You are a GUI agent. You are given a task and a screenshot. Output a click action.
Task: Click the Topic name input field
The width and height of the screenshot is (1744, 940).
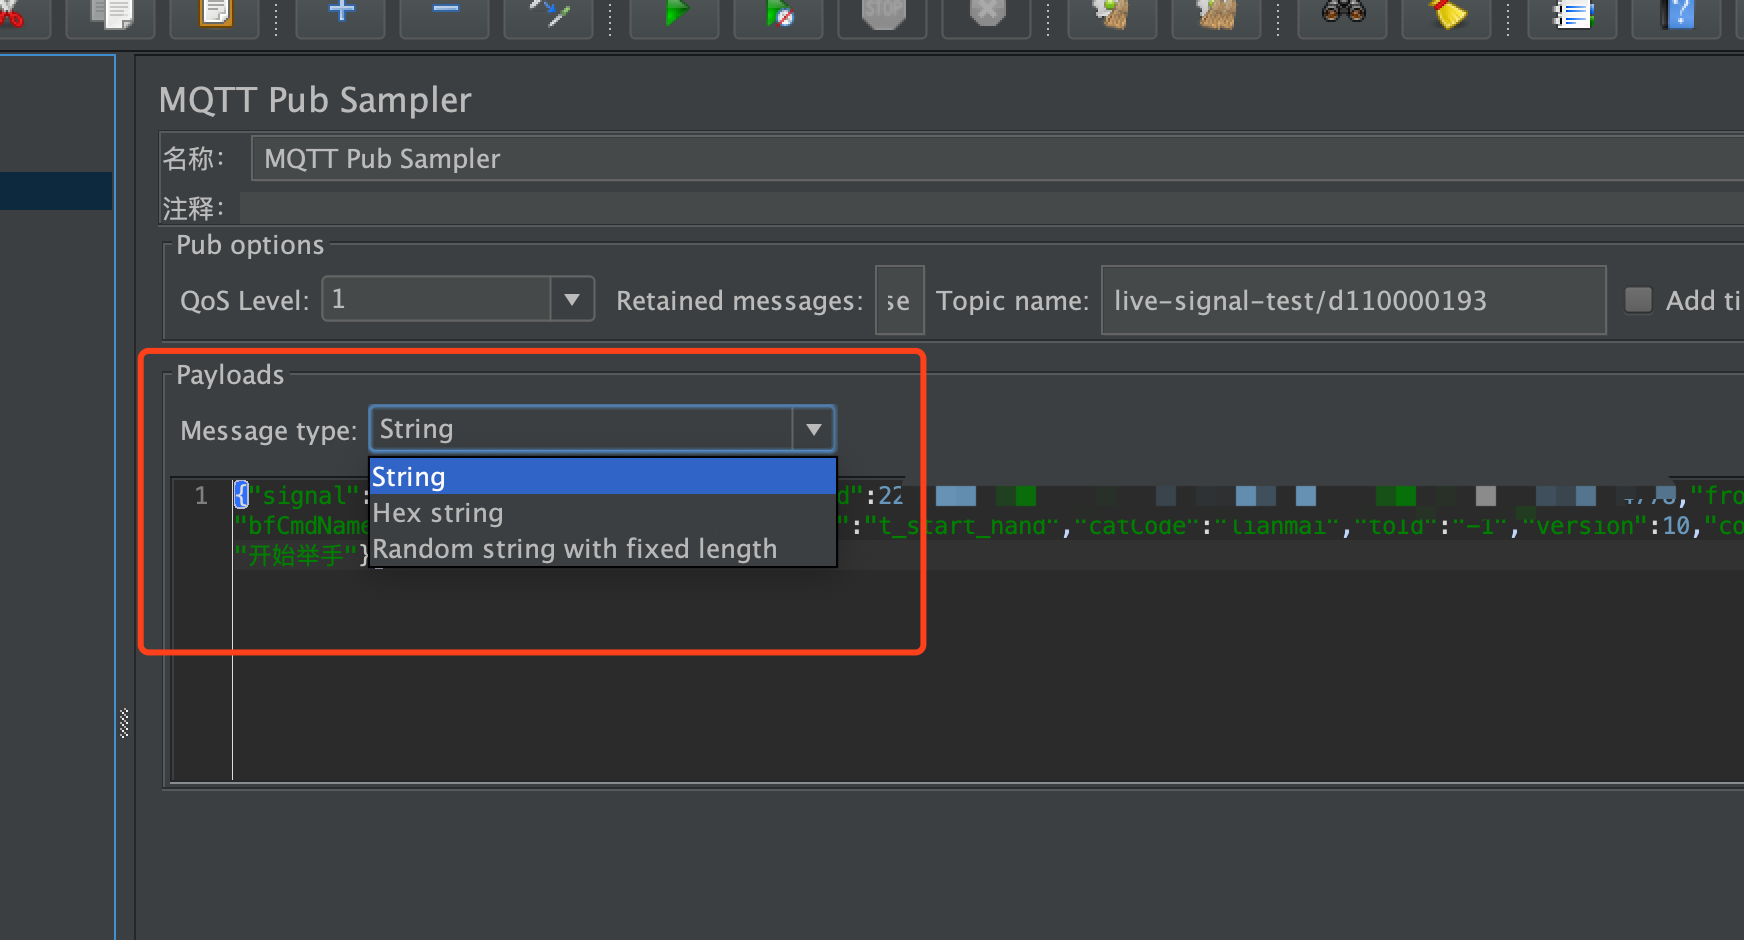1352,300
